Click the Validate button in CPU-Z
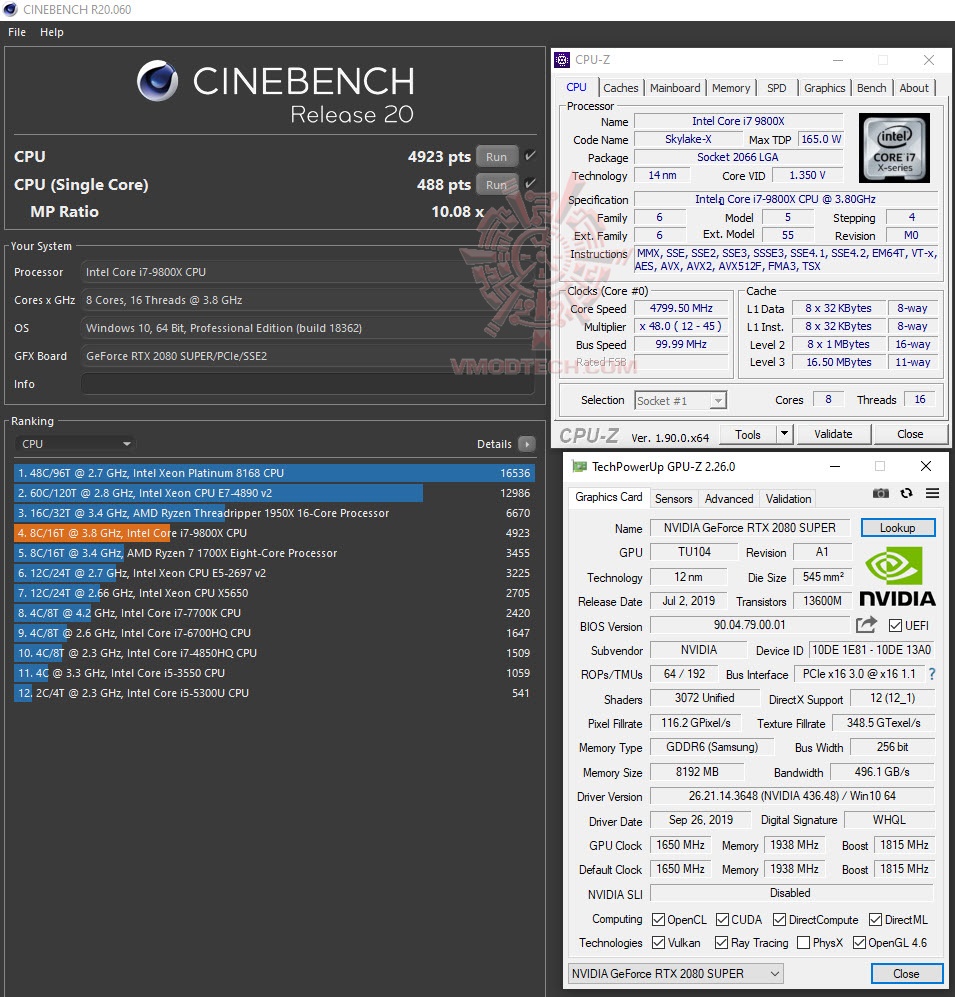Screen dimensions: 955x997 [833, 434]
